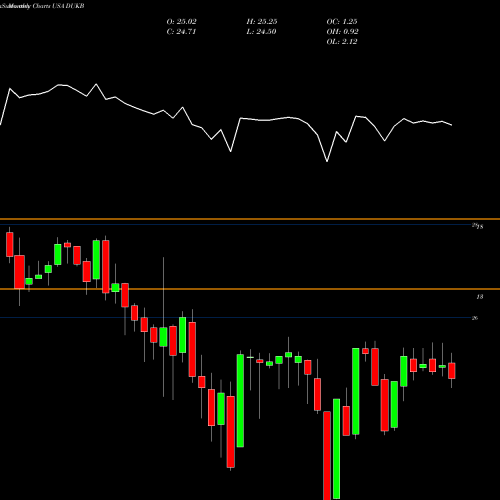Click the "OL: 2.12" readout
Viewport: 500px width, 500px height.
pyautogui.click(x=342, y=42)
